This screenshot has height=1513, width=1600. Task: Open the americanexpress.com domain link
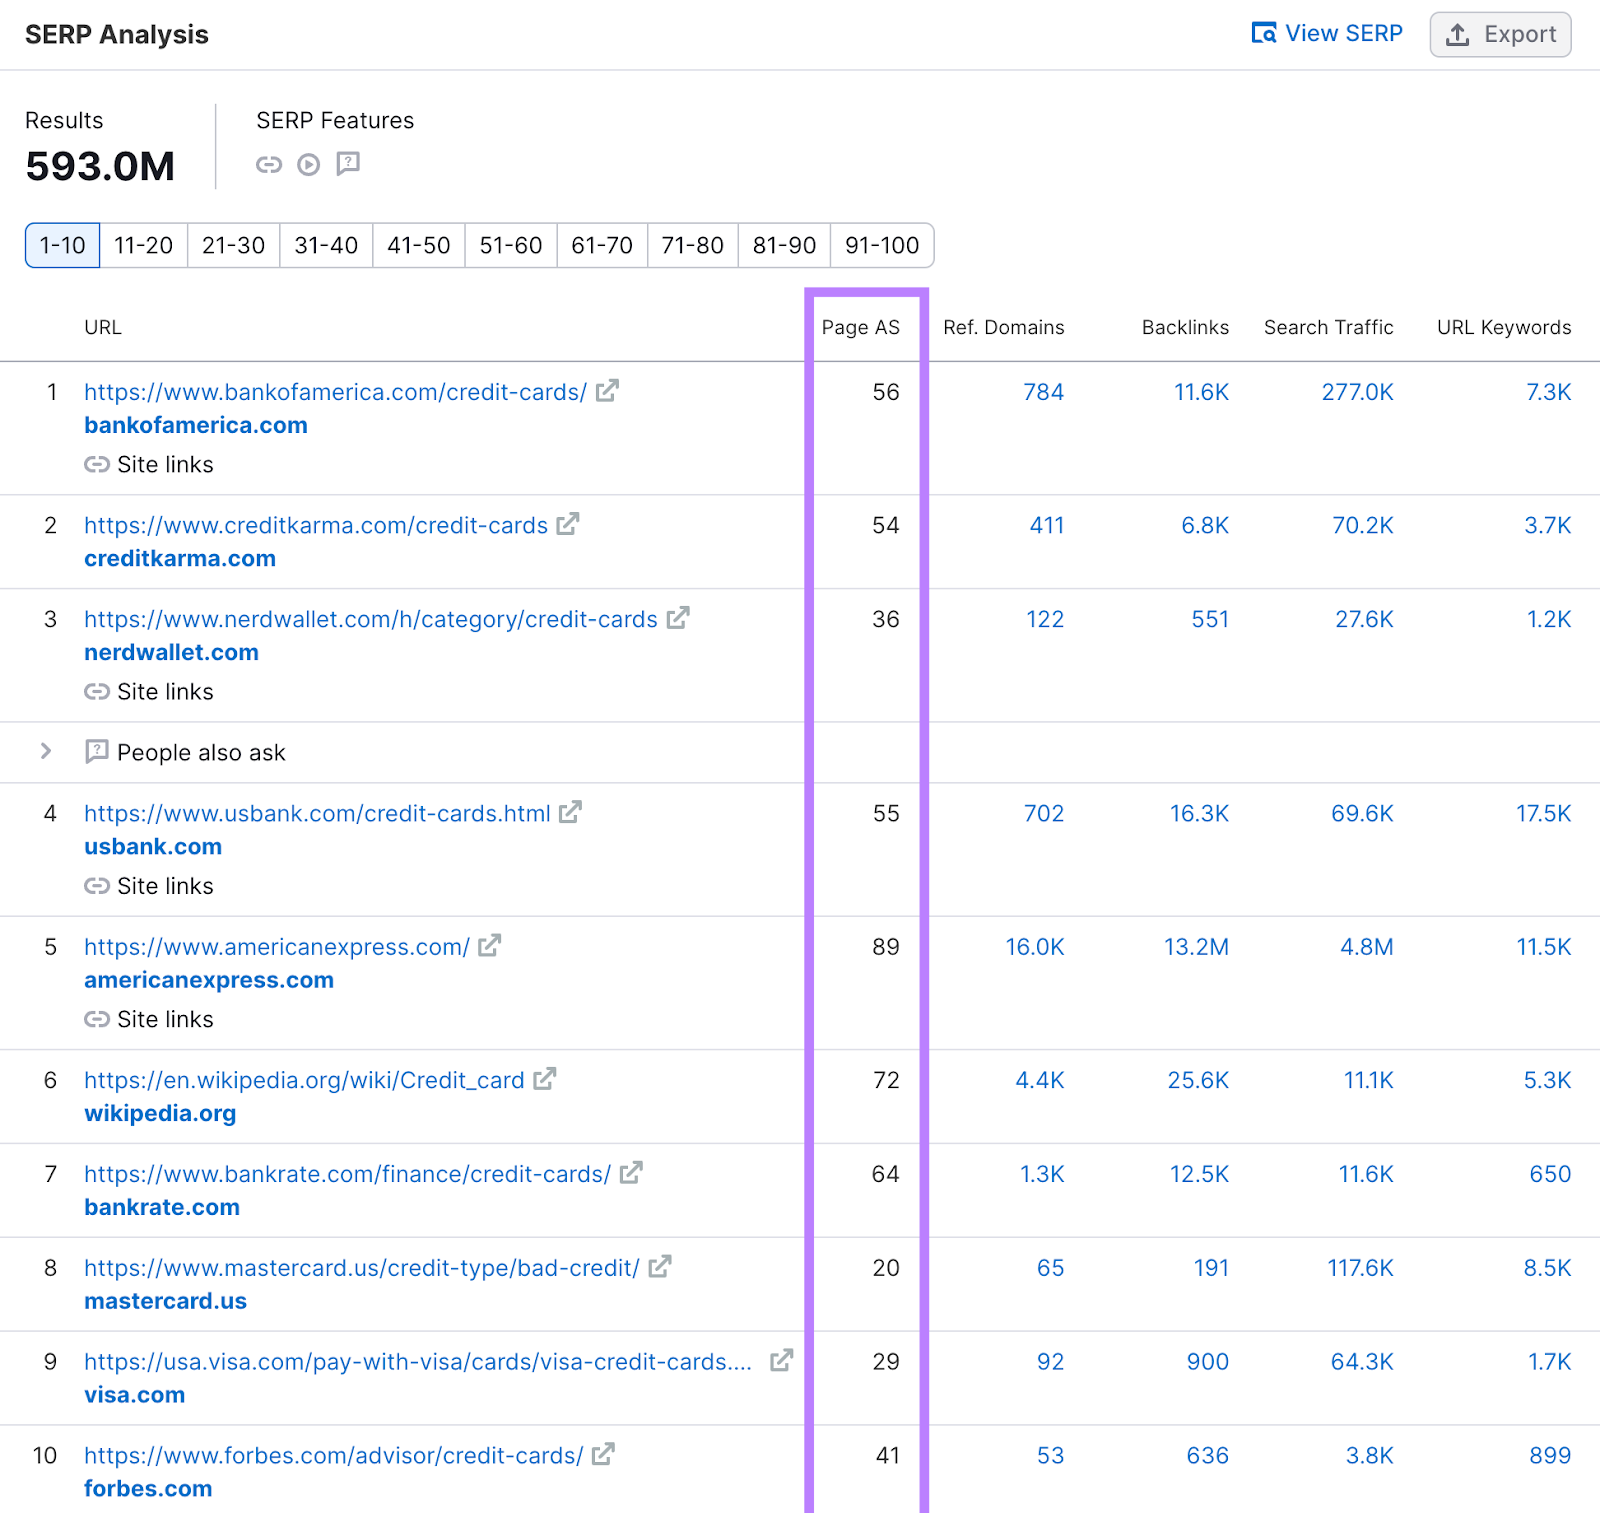coord(209,980)
